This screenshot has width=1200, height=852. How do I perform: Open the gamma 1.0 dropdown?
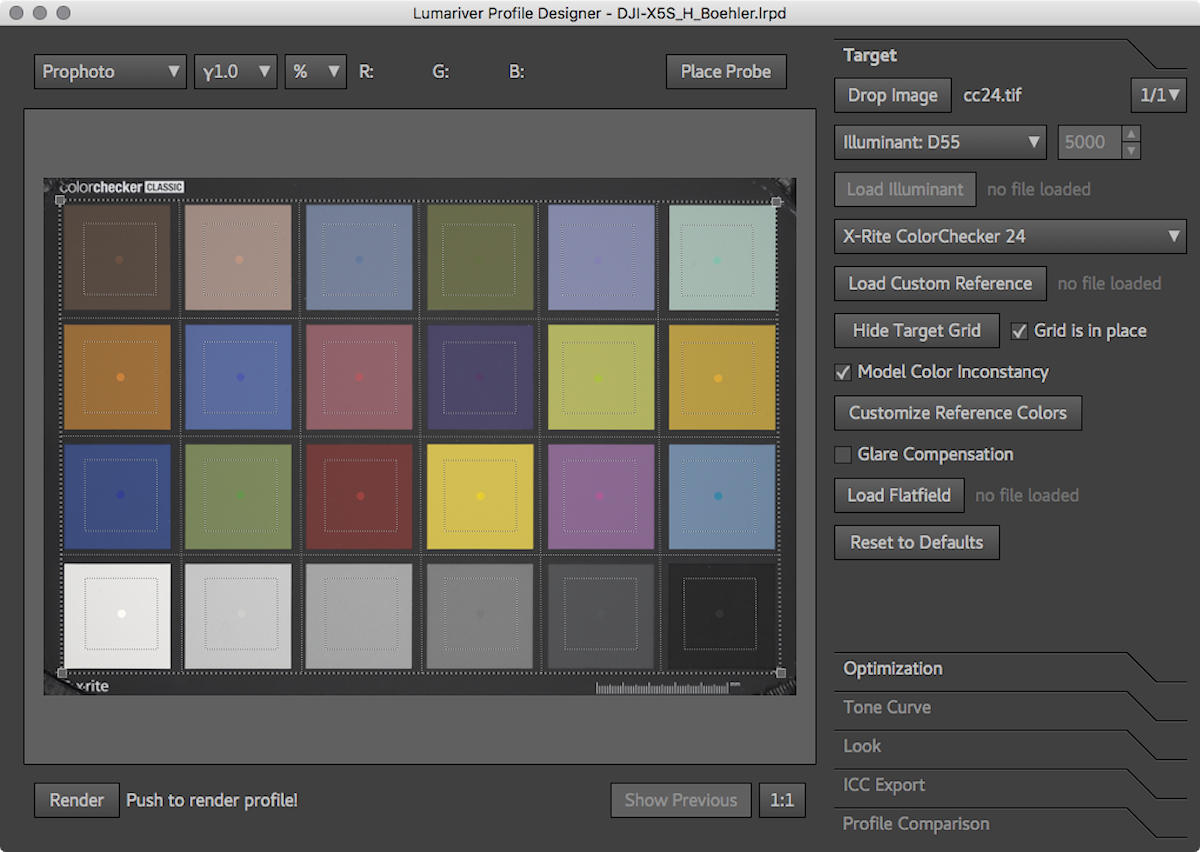pos(235,72)
